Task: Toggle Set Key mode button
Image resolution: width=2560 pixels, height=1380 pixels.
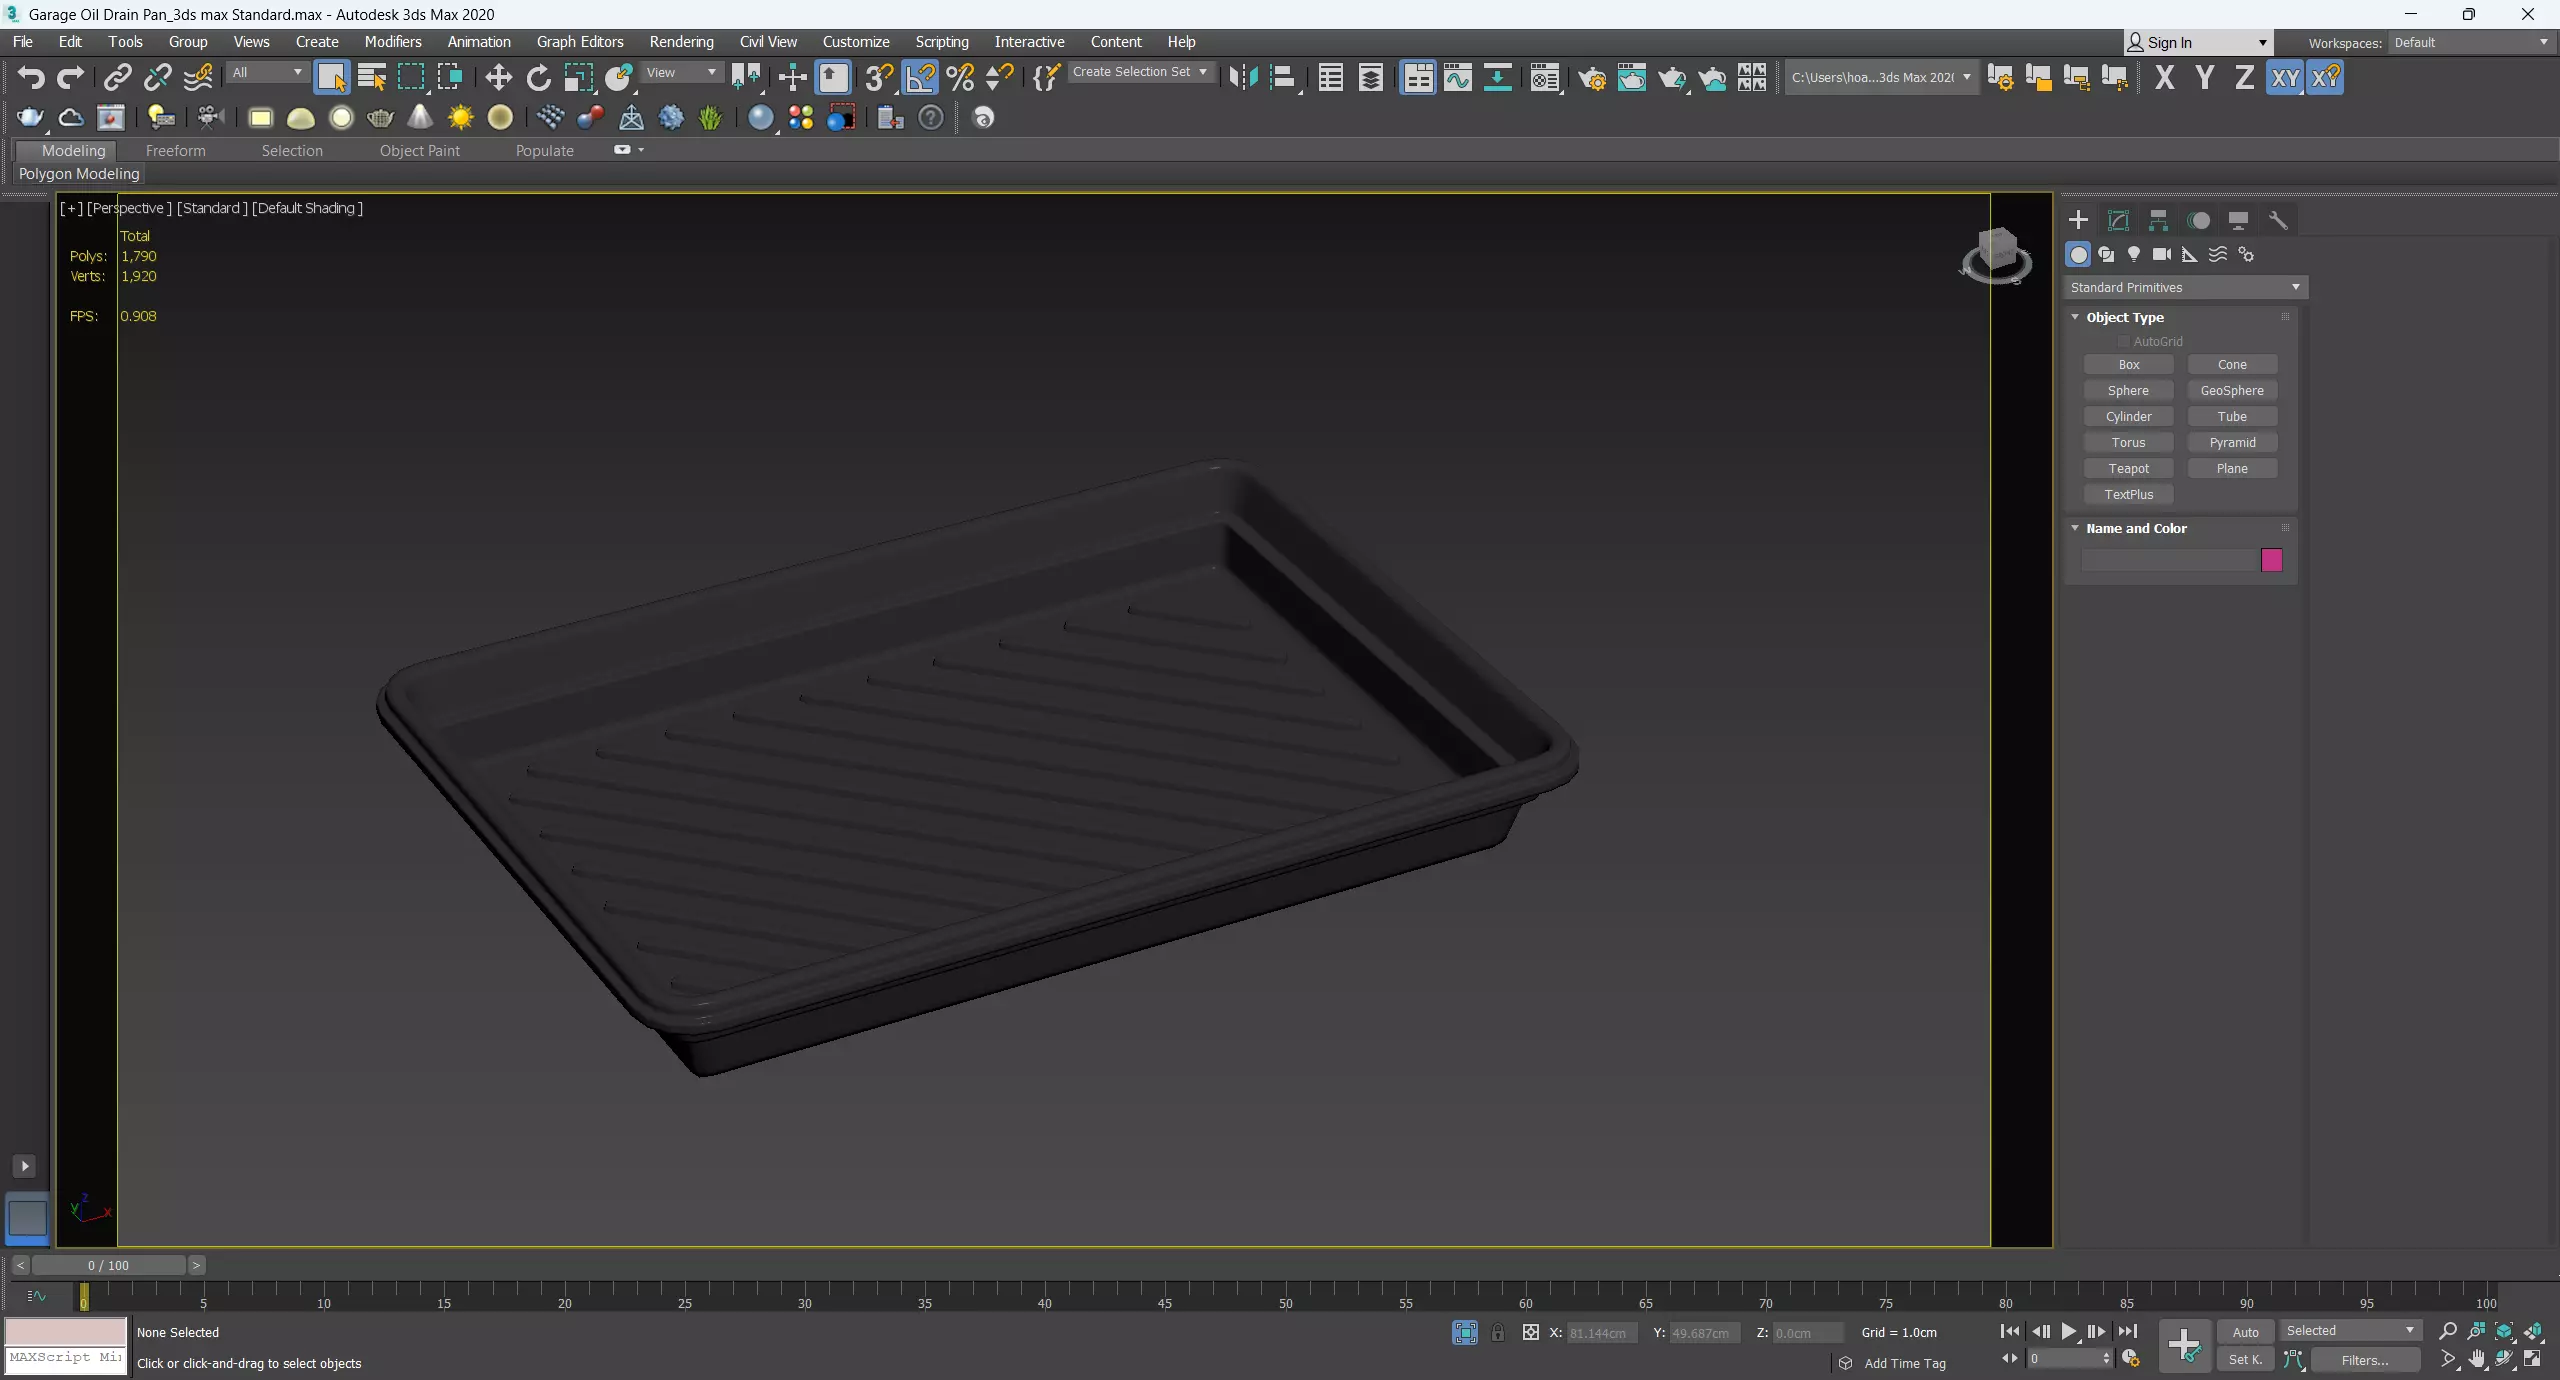Action: [x=2245, y=1360]
